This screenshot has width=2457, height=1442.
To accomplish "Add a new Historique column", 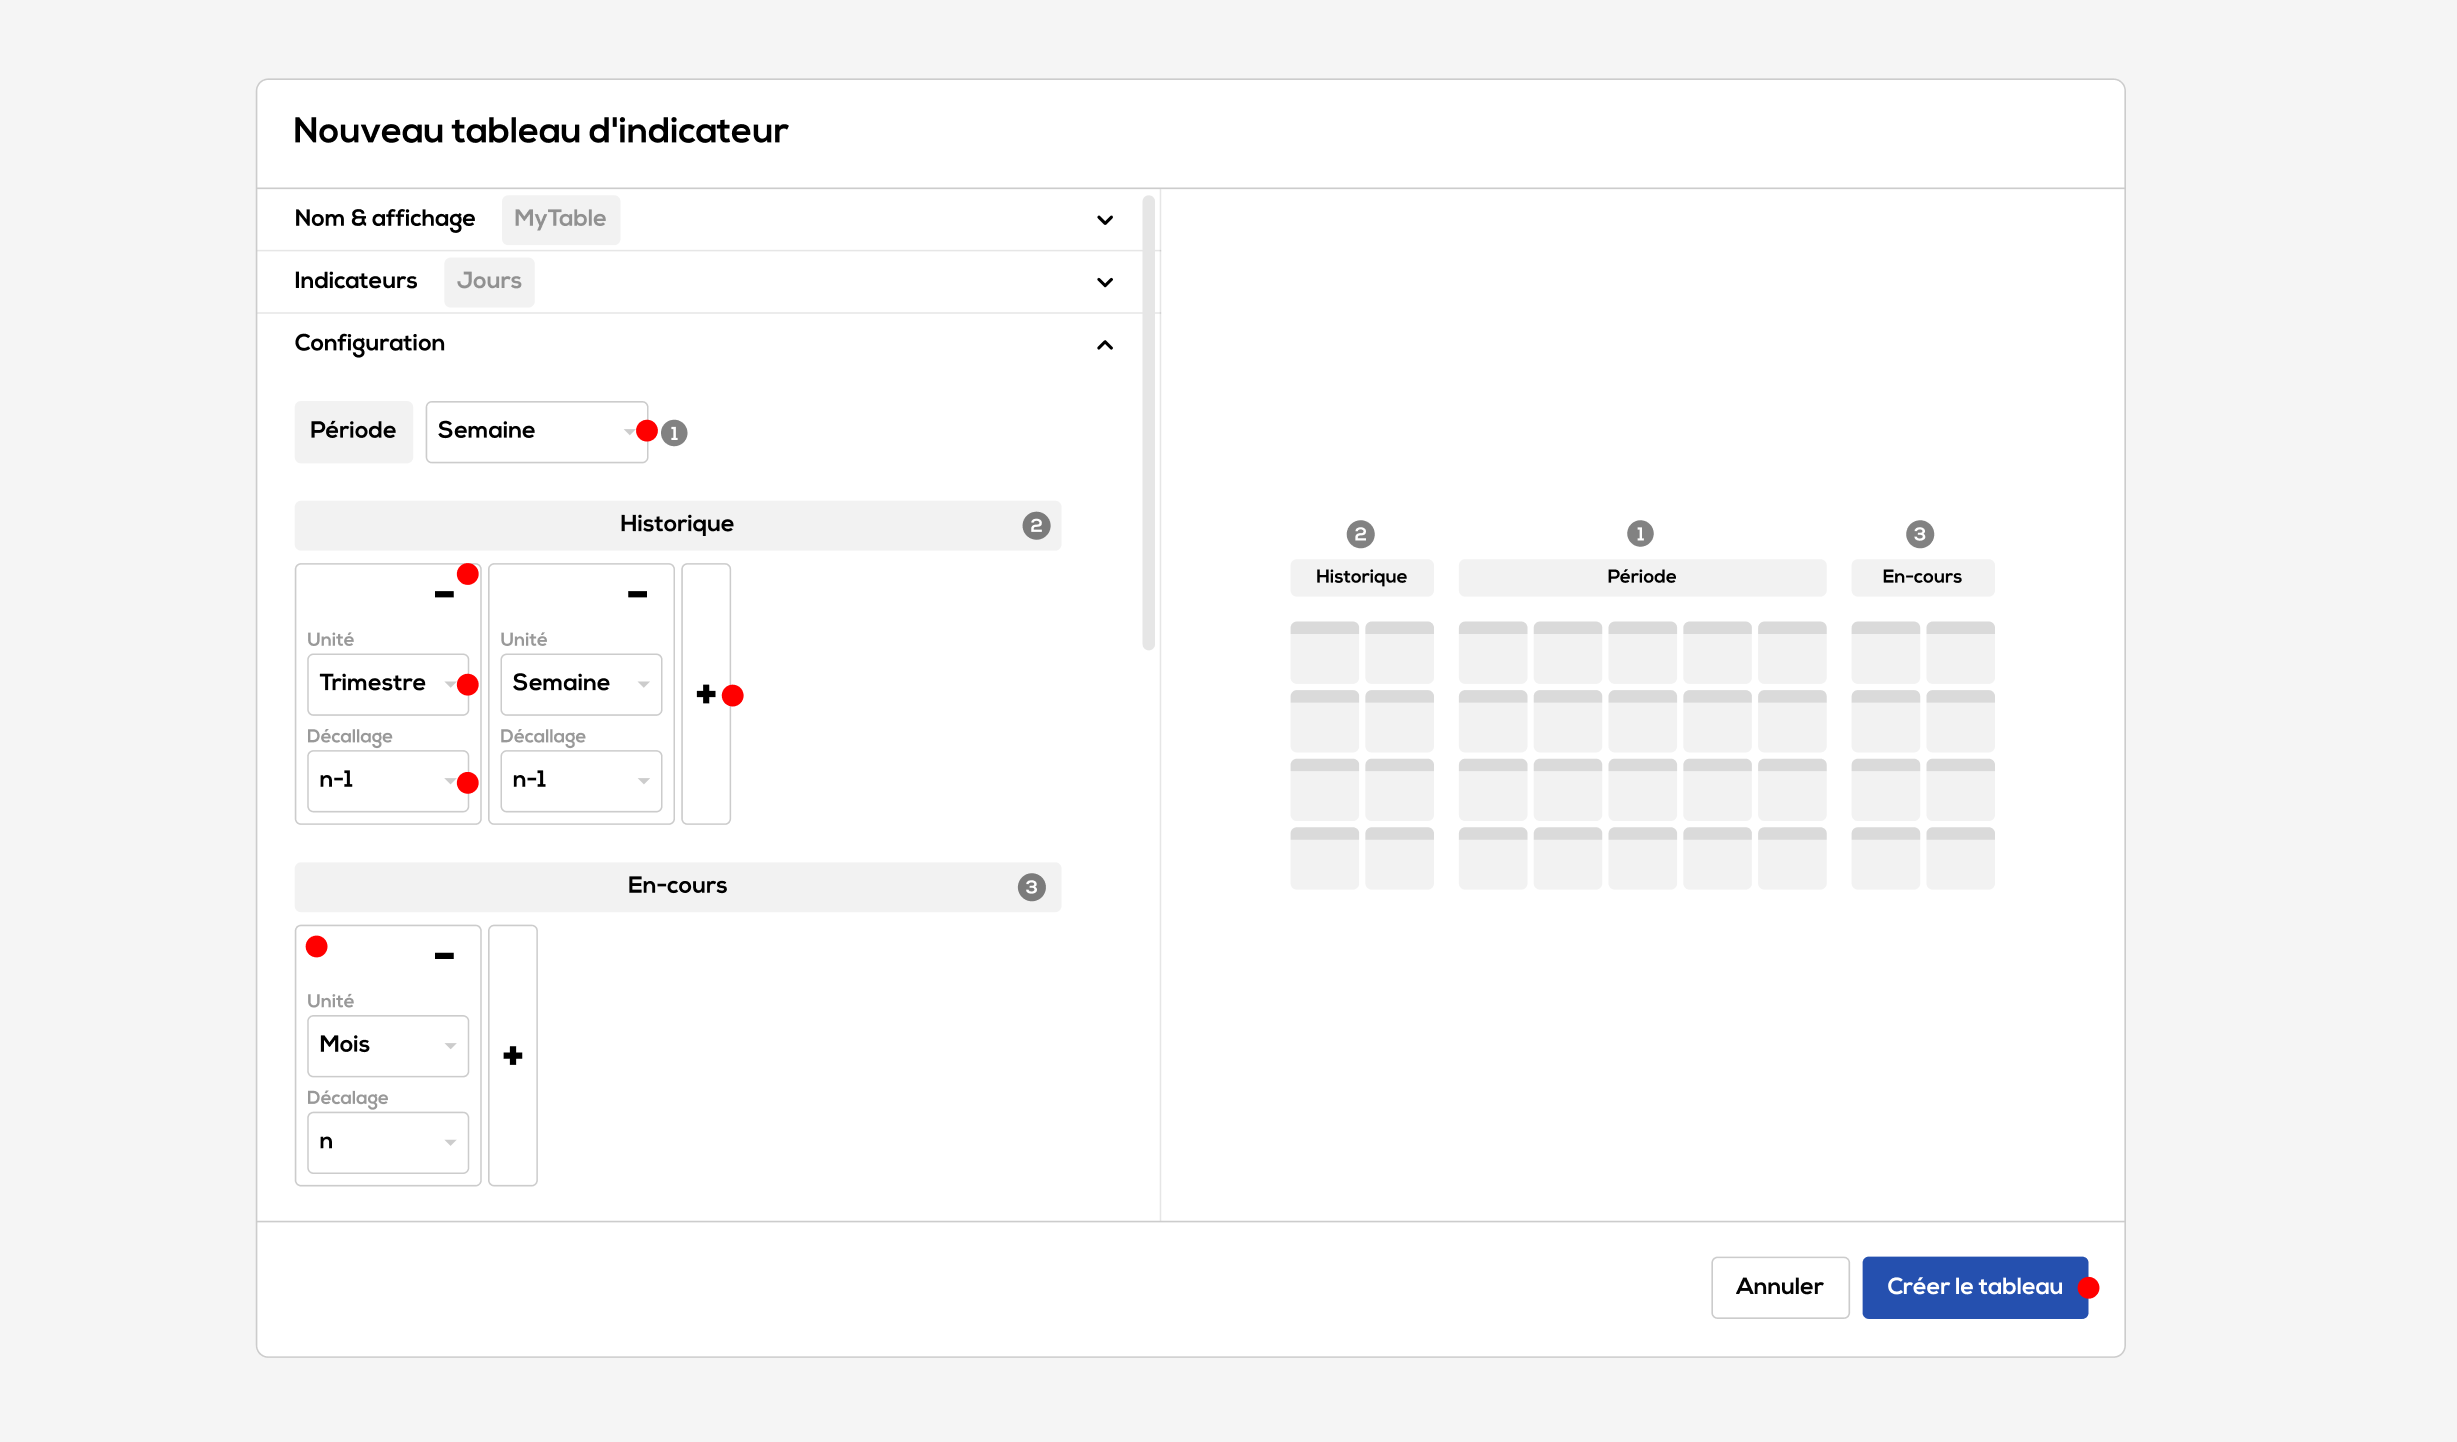I will point(706,694).
